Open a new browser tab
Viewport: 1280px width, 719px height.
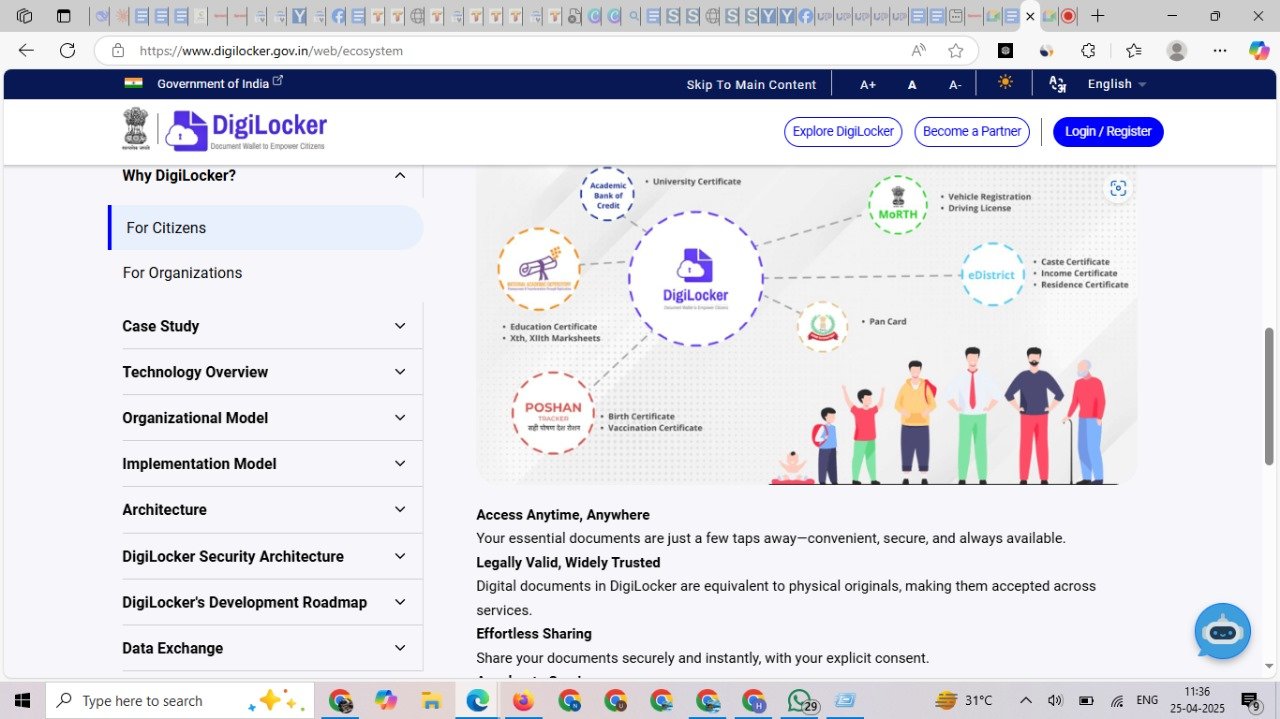pos(1098,16)
